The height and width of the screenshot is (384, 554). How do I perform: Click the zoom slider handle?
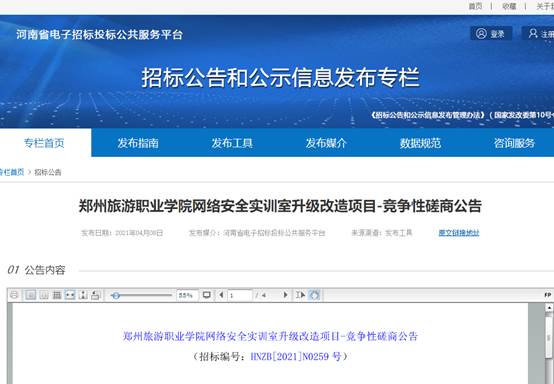click(x=115, y=295)
